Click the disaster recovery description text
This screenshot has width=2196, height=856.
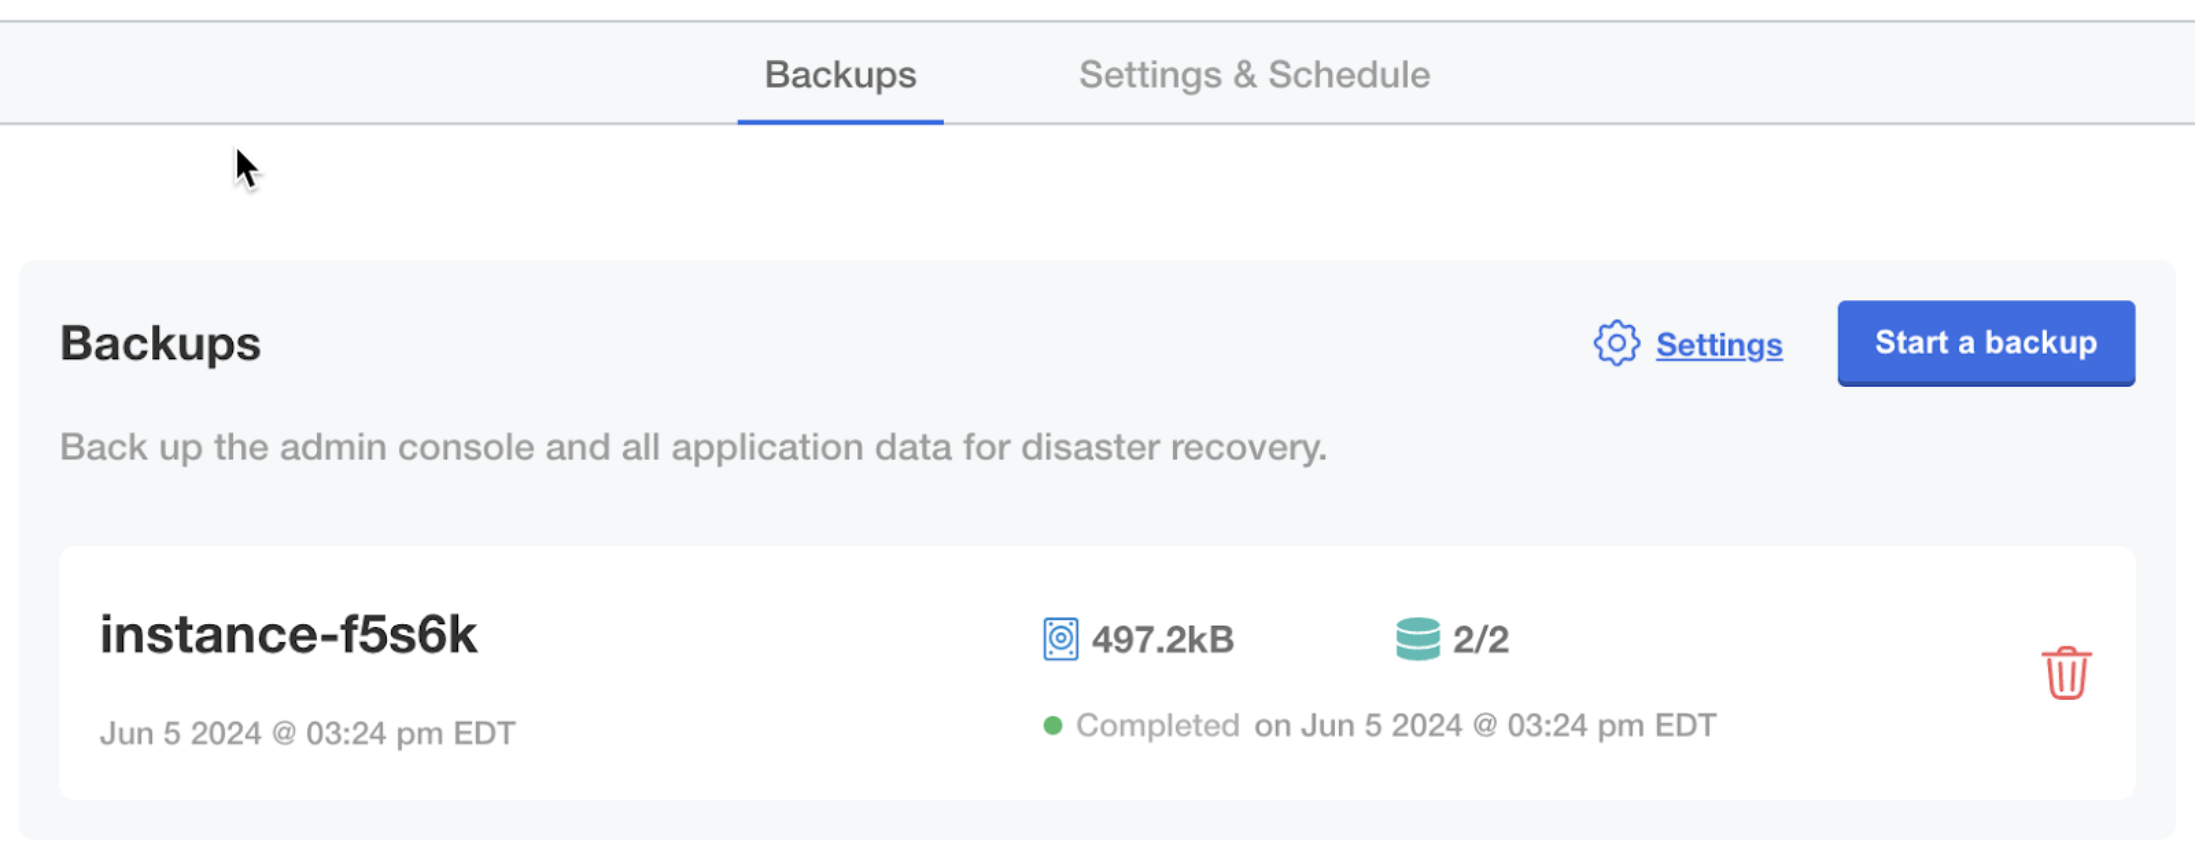(694, 447)
